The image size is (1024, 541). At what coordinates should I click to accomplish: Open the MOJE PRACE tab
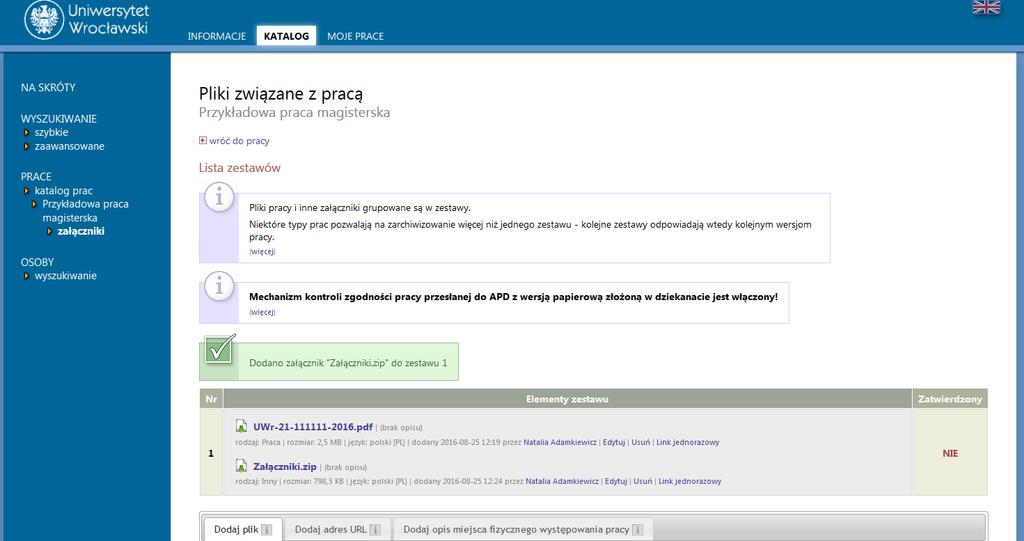pos(355,37)
